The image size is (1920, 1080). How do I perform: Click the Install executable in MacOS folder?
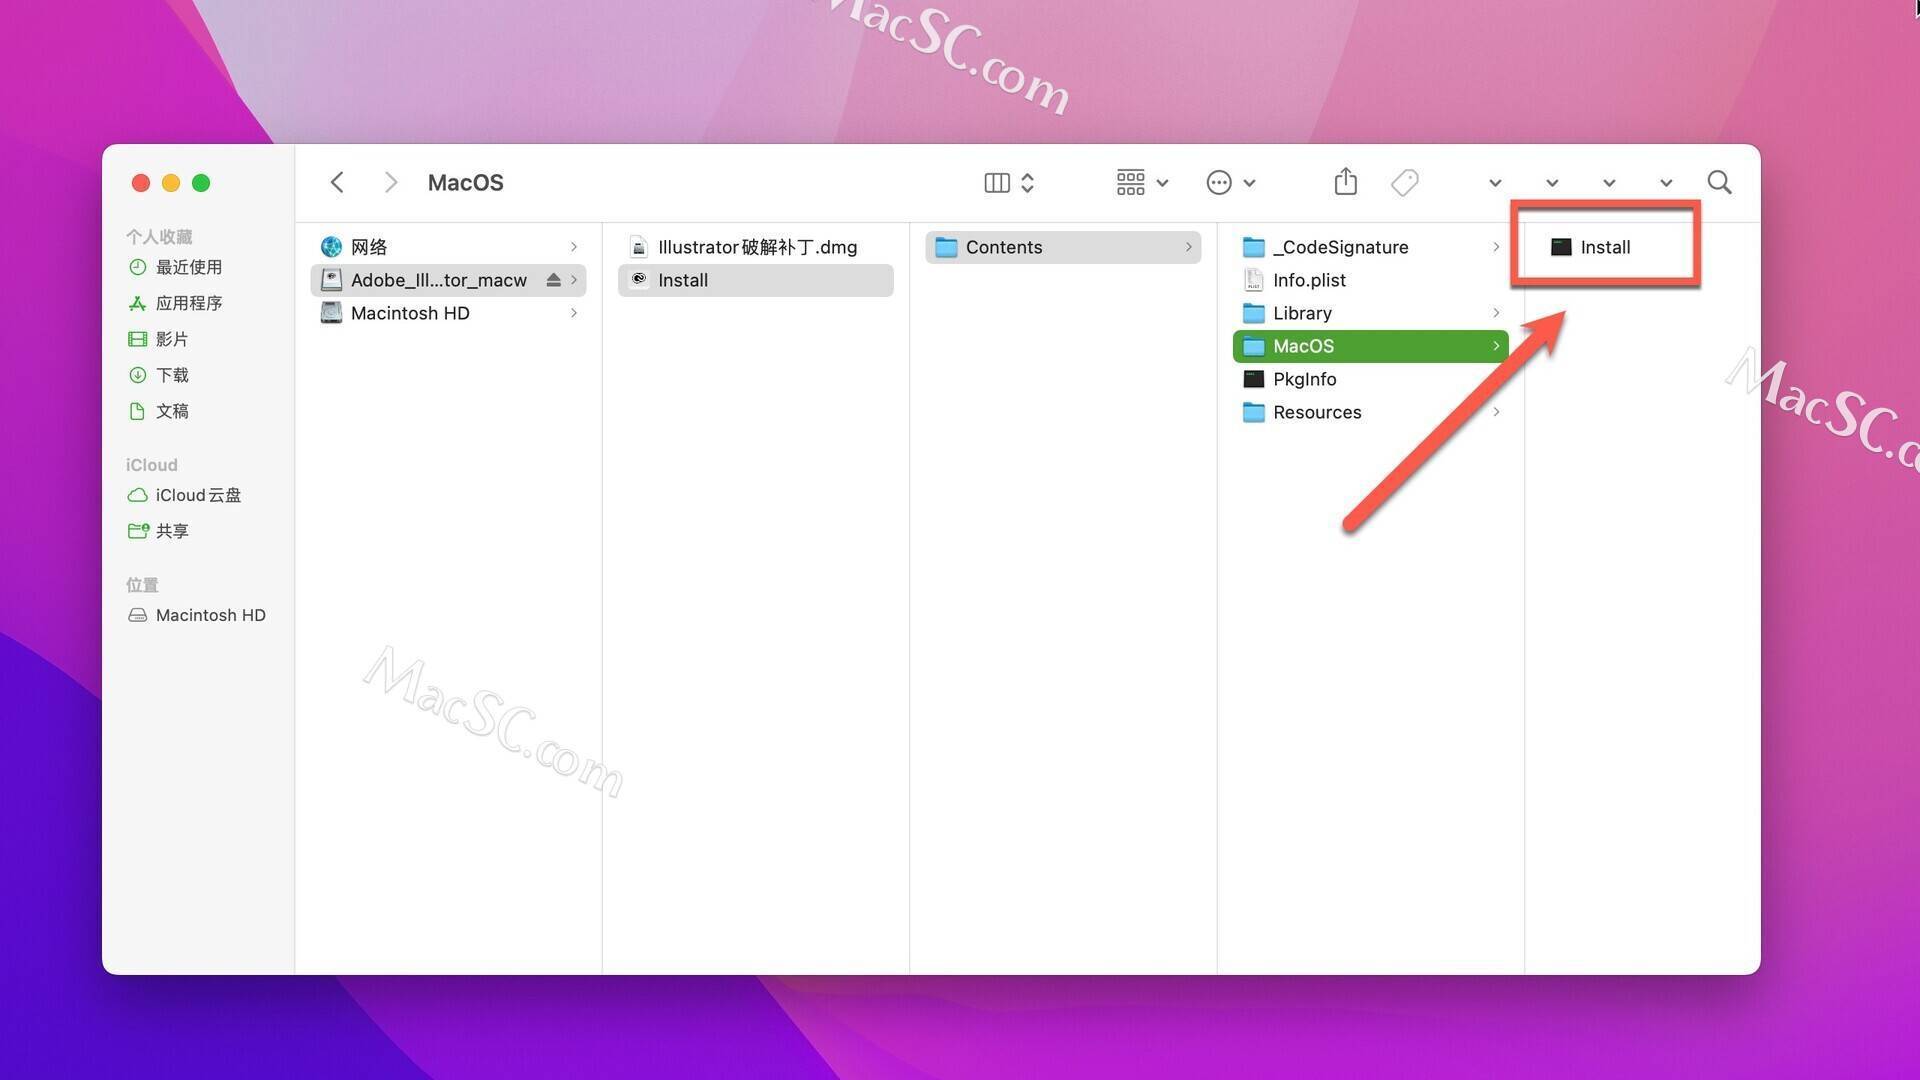1604,247
